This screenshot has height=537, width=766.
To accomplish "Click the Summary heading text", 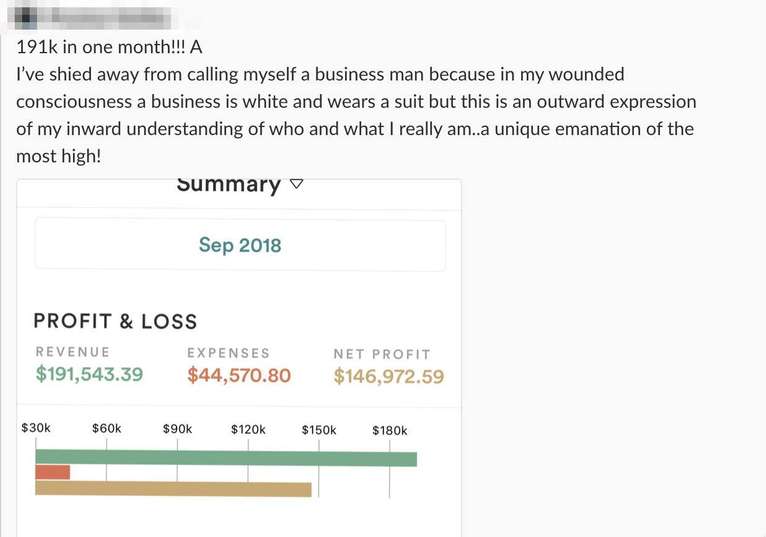I will (x=229, y=185).
